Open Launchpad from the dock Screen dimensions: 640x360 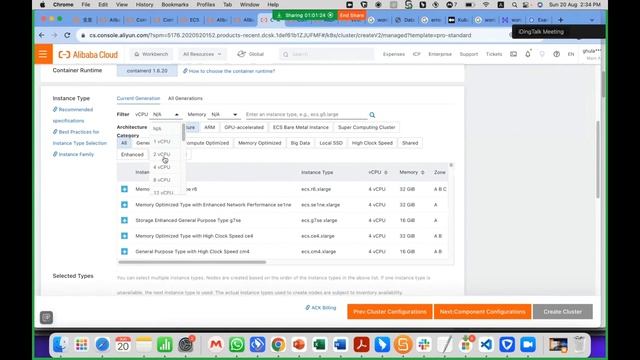point(81,344)
